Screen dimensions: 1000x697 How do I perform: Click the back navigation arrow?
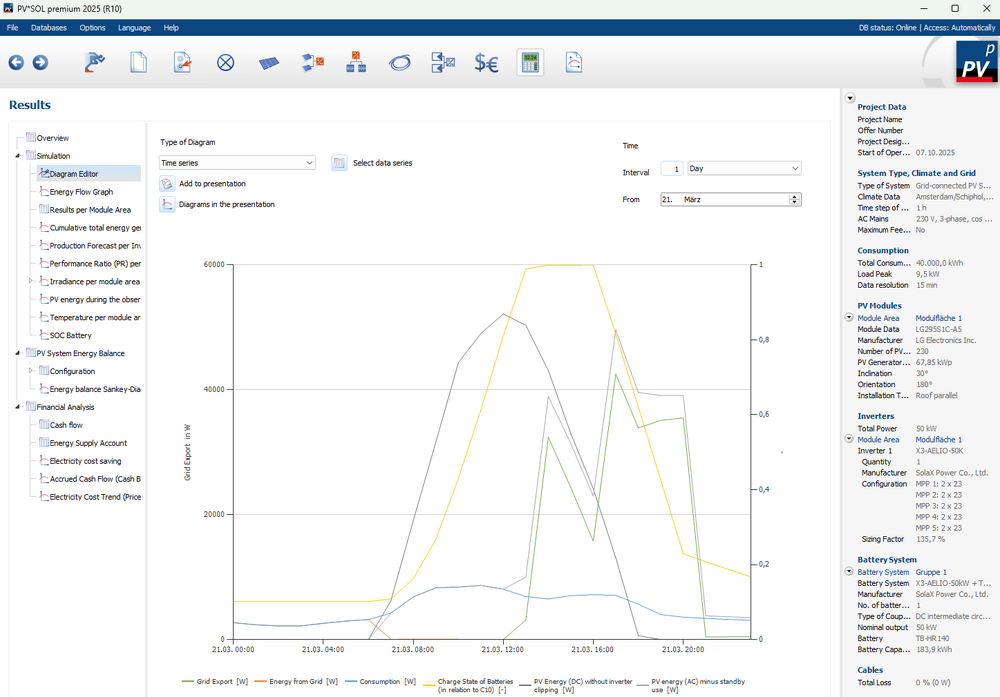click(x=16, y=63)
